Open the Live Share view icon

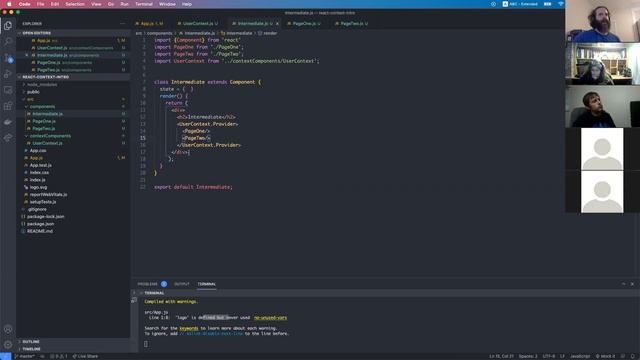point(8,138)
